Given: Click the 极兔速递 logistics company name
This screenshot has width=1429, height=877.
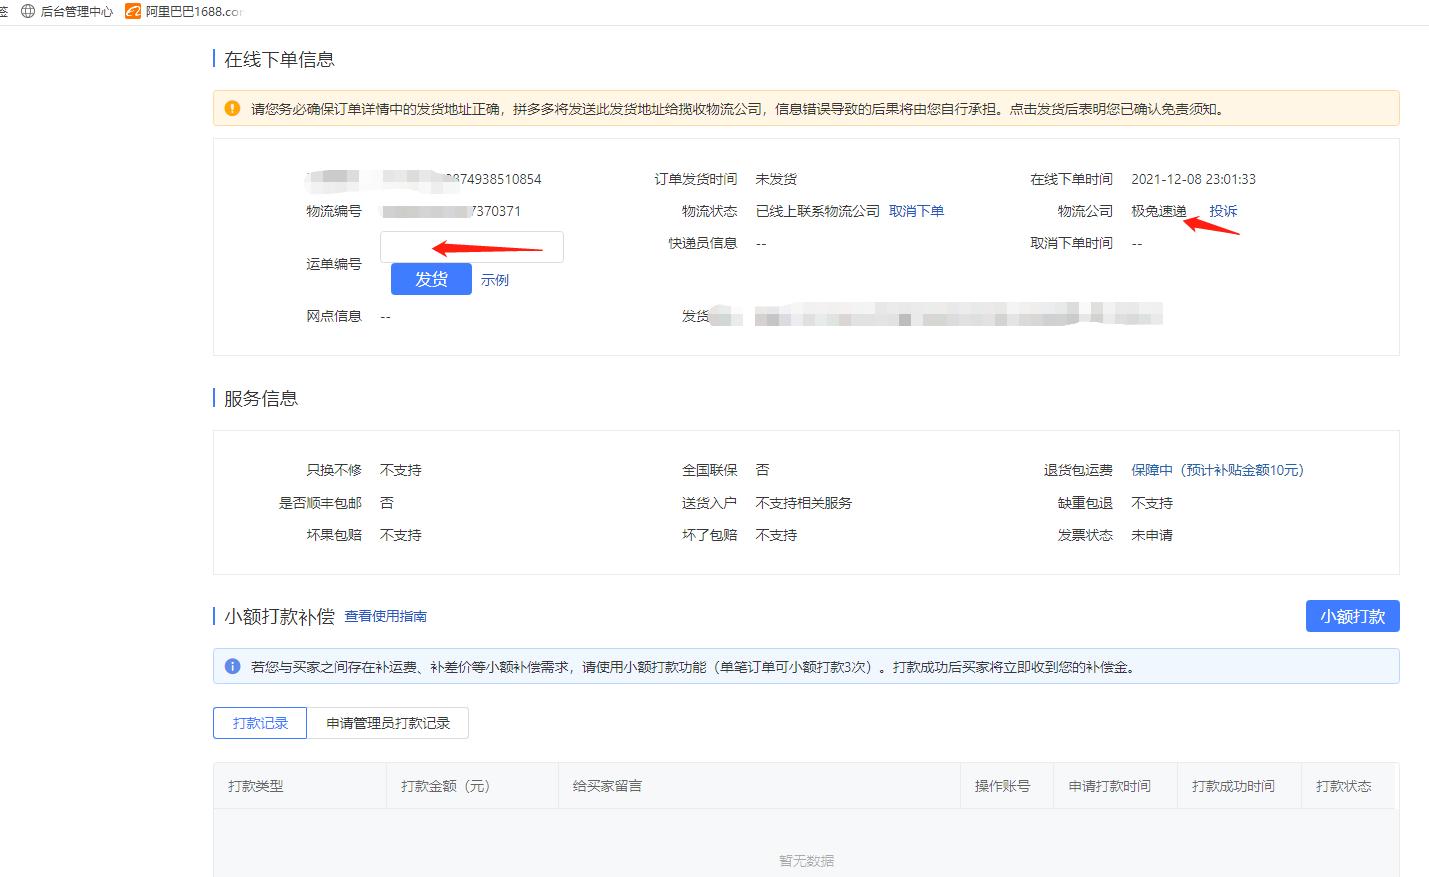Looking at the screenshot, I should click(1158, 211).
